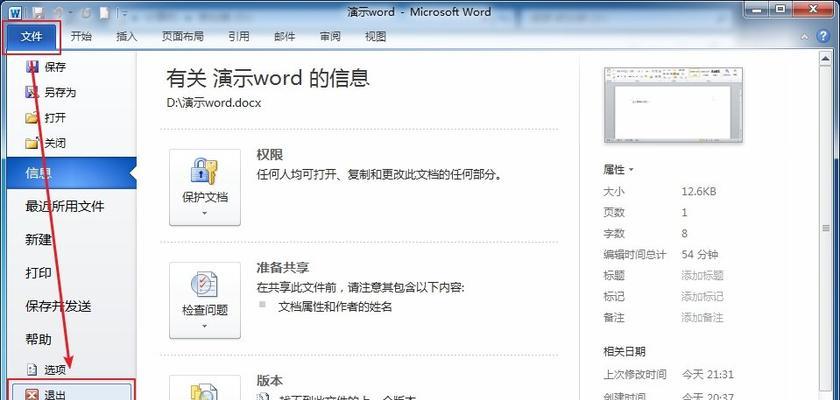Open the 文件 tab
Image resolution: width=840 pixels, height=400 pixels.
(31, 37)
